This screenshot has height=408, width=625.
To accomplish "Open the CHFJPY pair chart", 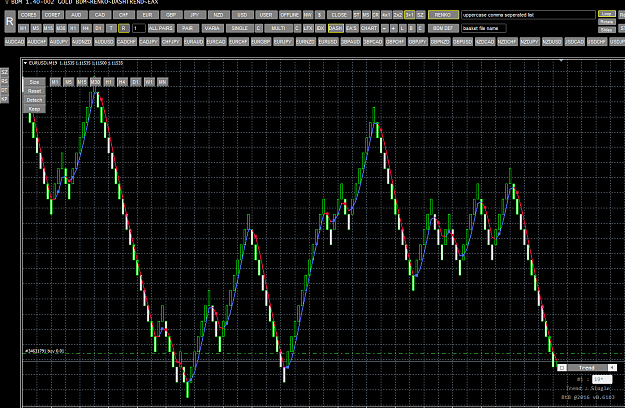I will click(x=171, y=41).
